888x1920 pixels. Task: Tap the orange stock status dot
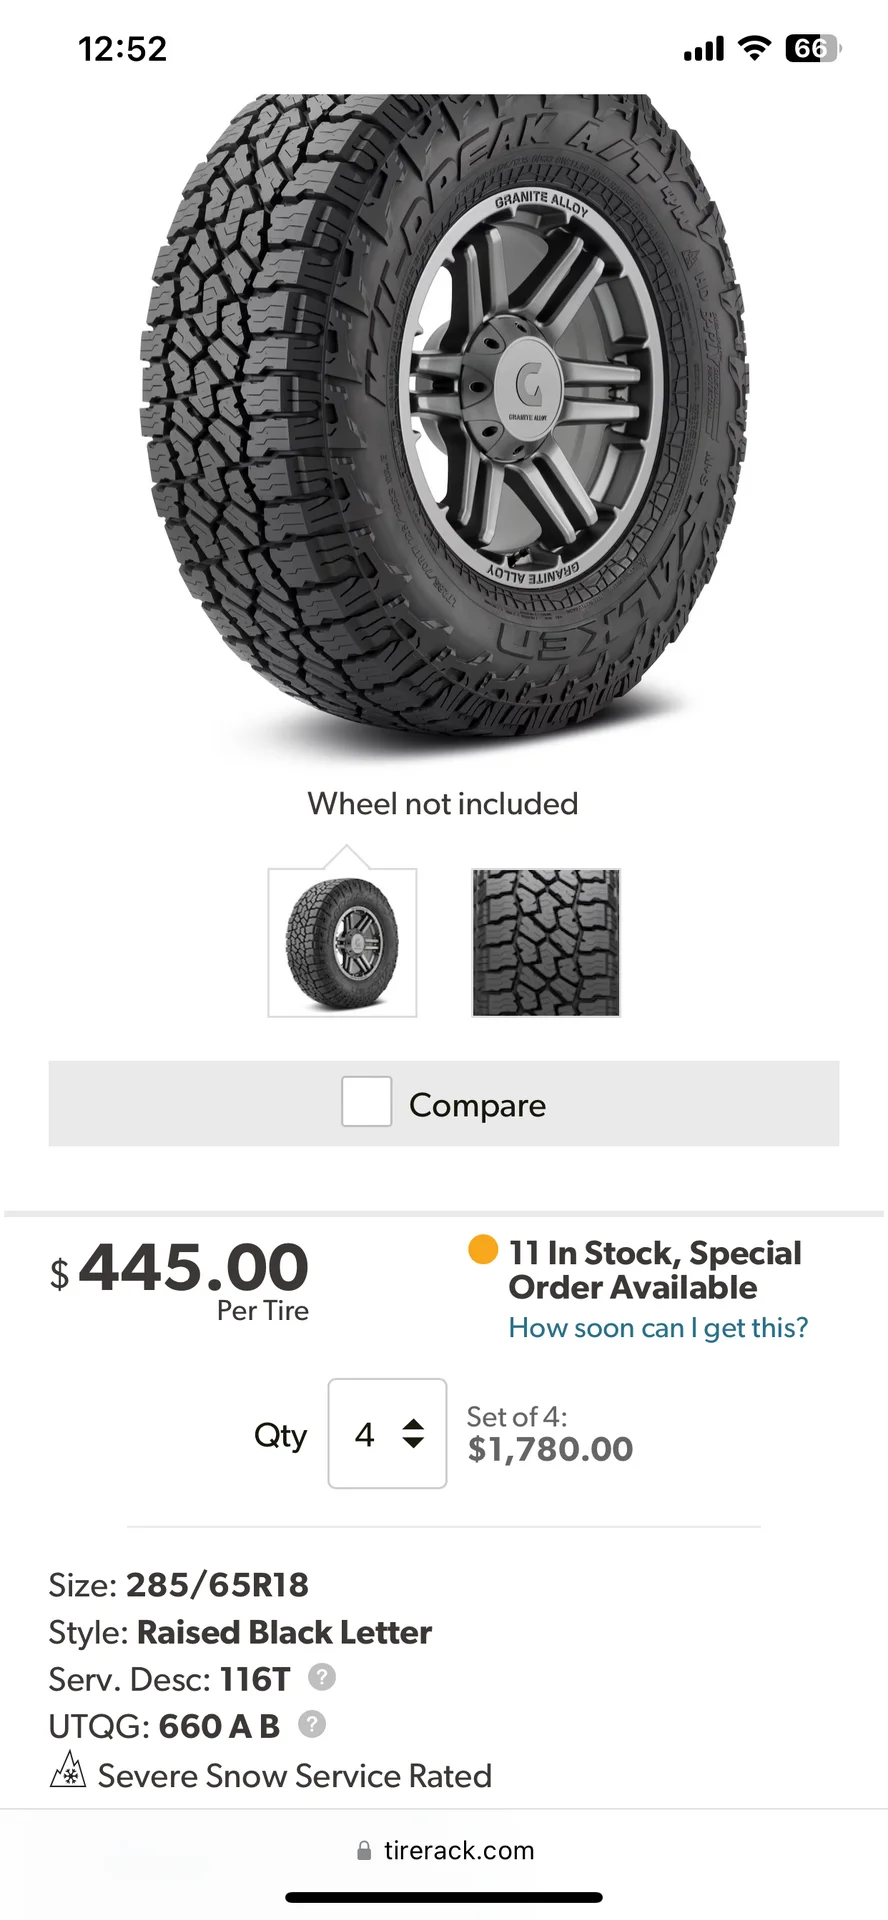click(x=483, y=1250)
